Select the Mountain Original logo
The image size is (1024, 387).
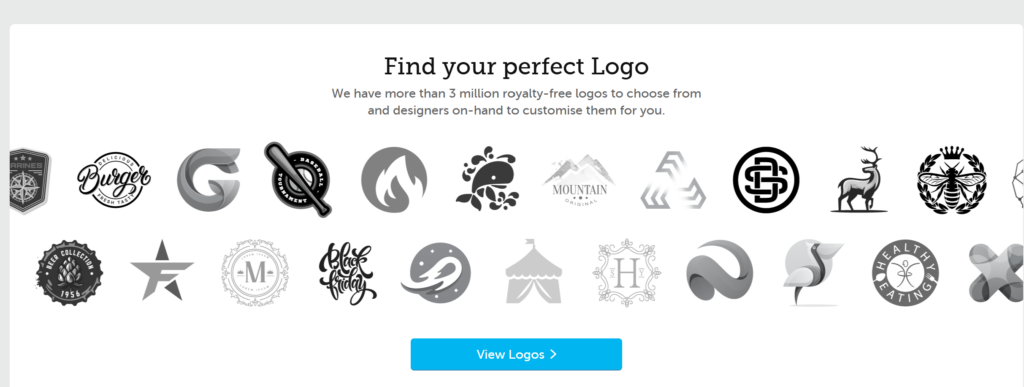click(579, 181)
